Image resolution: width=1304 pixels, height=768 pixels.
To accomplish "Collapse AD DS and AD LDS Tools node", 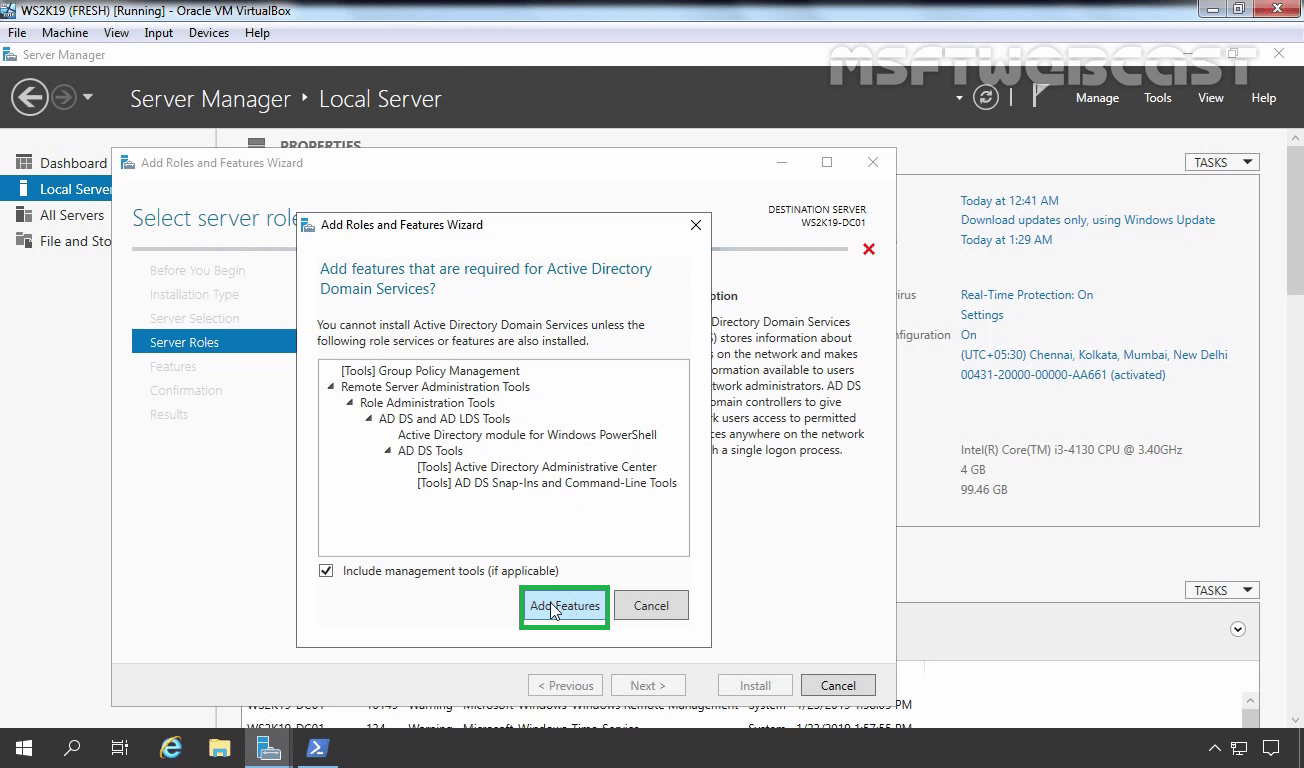I will tap(369, 419).
